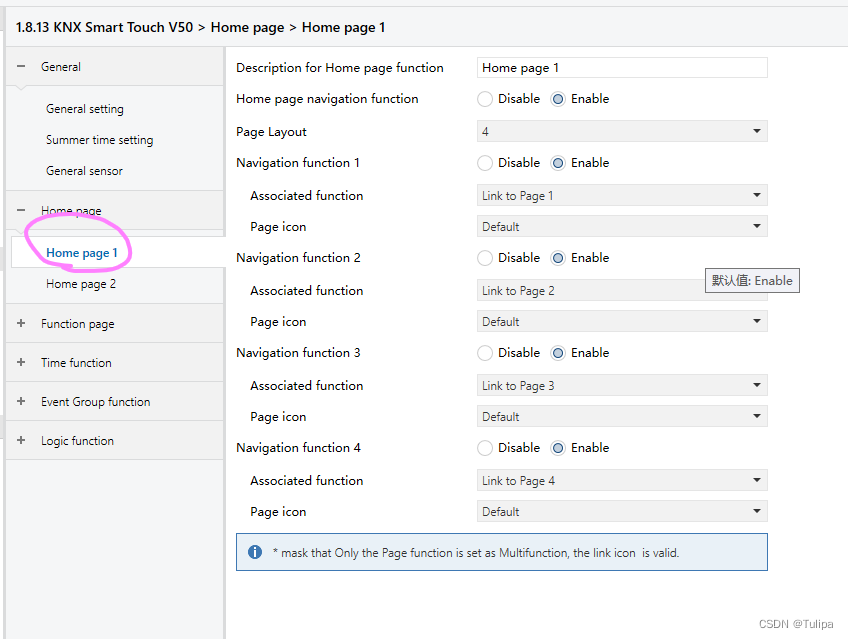
Task: Click the mask that Only the Page function notice text
Action: (476, 553)
